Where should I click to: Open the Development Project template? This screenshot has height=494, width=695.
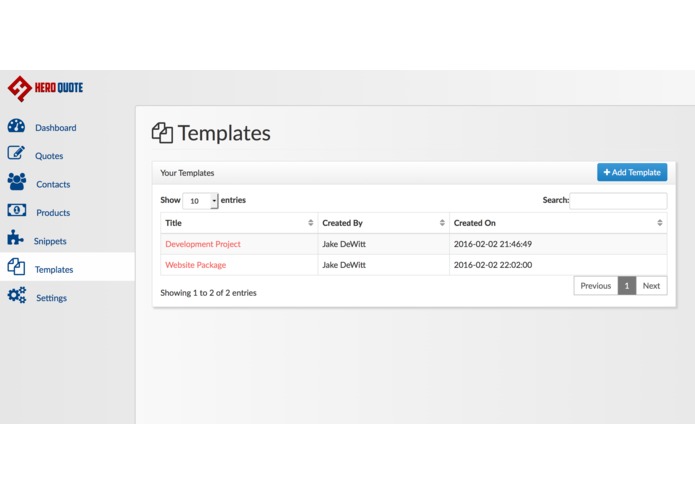[203, 244]
